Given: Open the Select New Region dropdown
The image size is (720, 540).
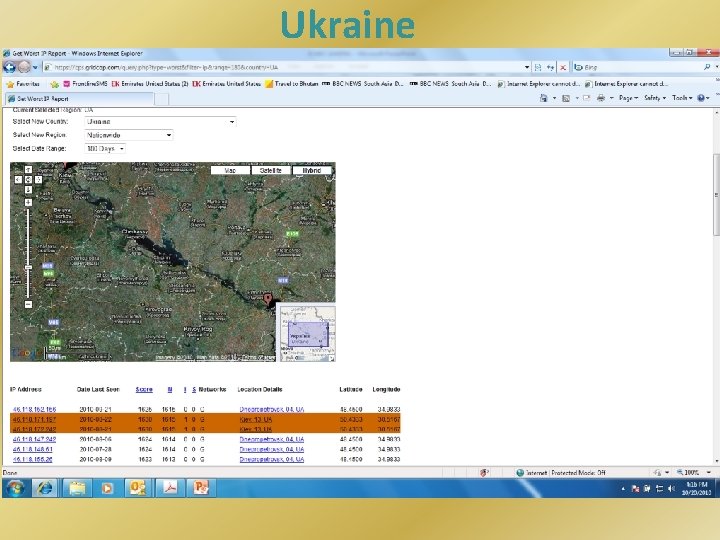Looking at the screenshot, I should pyautogui.click(x=129, y=135).
